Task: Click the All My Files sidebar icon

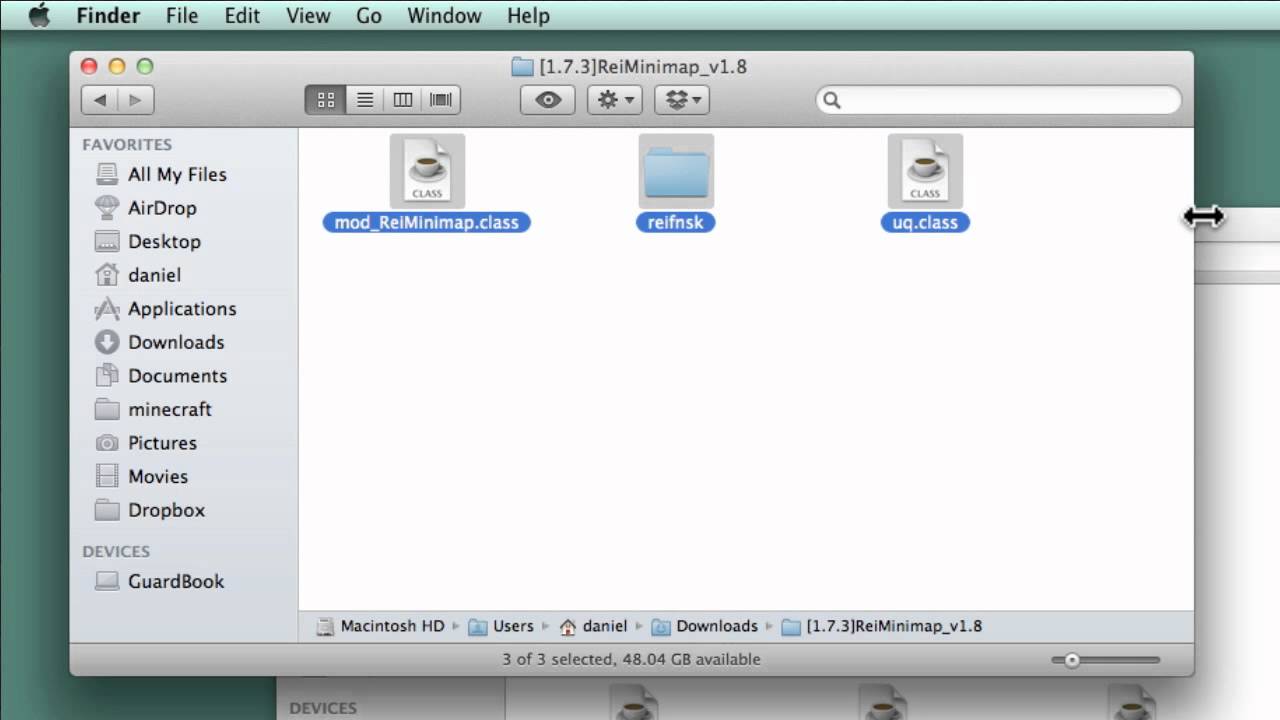Action: [107, 174]
